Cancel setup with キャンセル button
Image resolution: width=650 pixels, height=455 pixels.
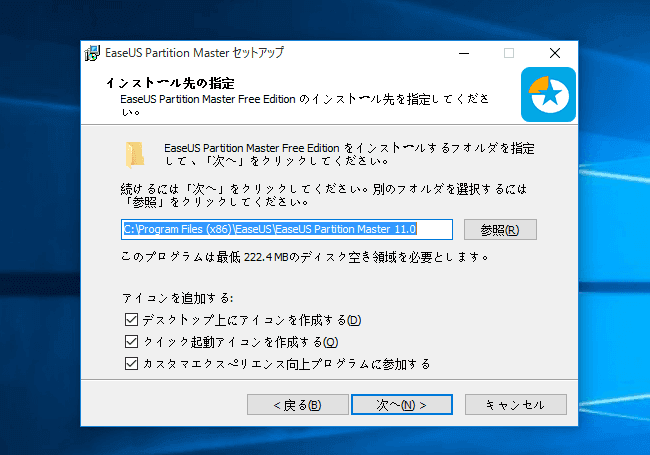[515, 404]
